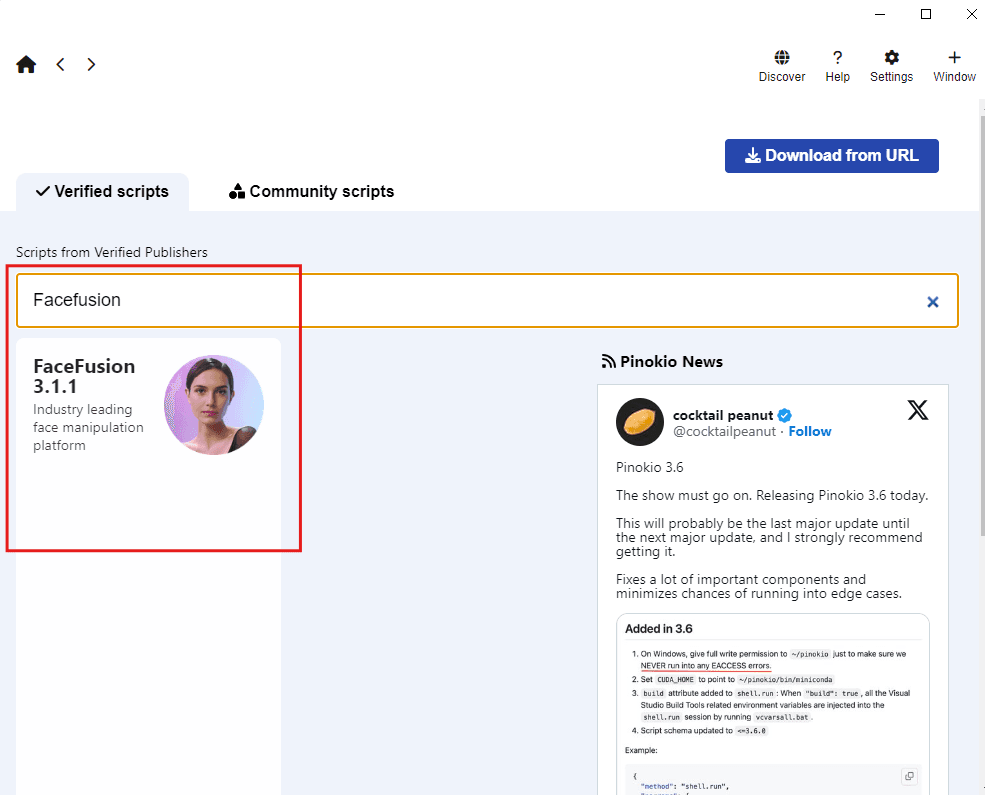The image size is (985, 795).
Task: Open the Discover globe icon
Action: coord(782,58)
